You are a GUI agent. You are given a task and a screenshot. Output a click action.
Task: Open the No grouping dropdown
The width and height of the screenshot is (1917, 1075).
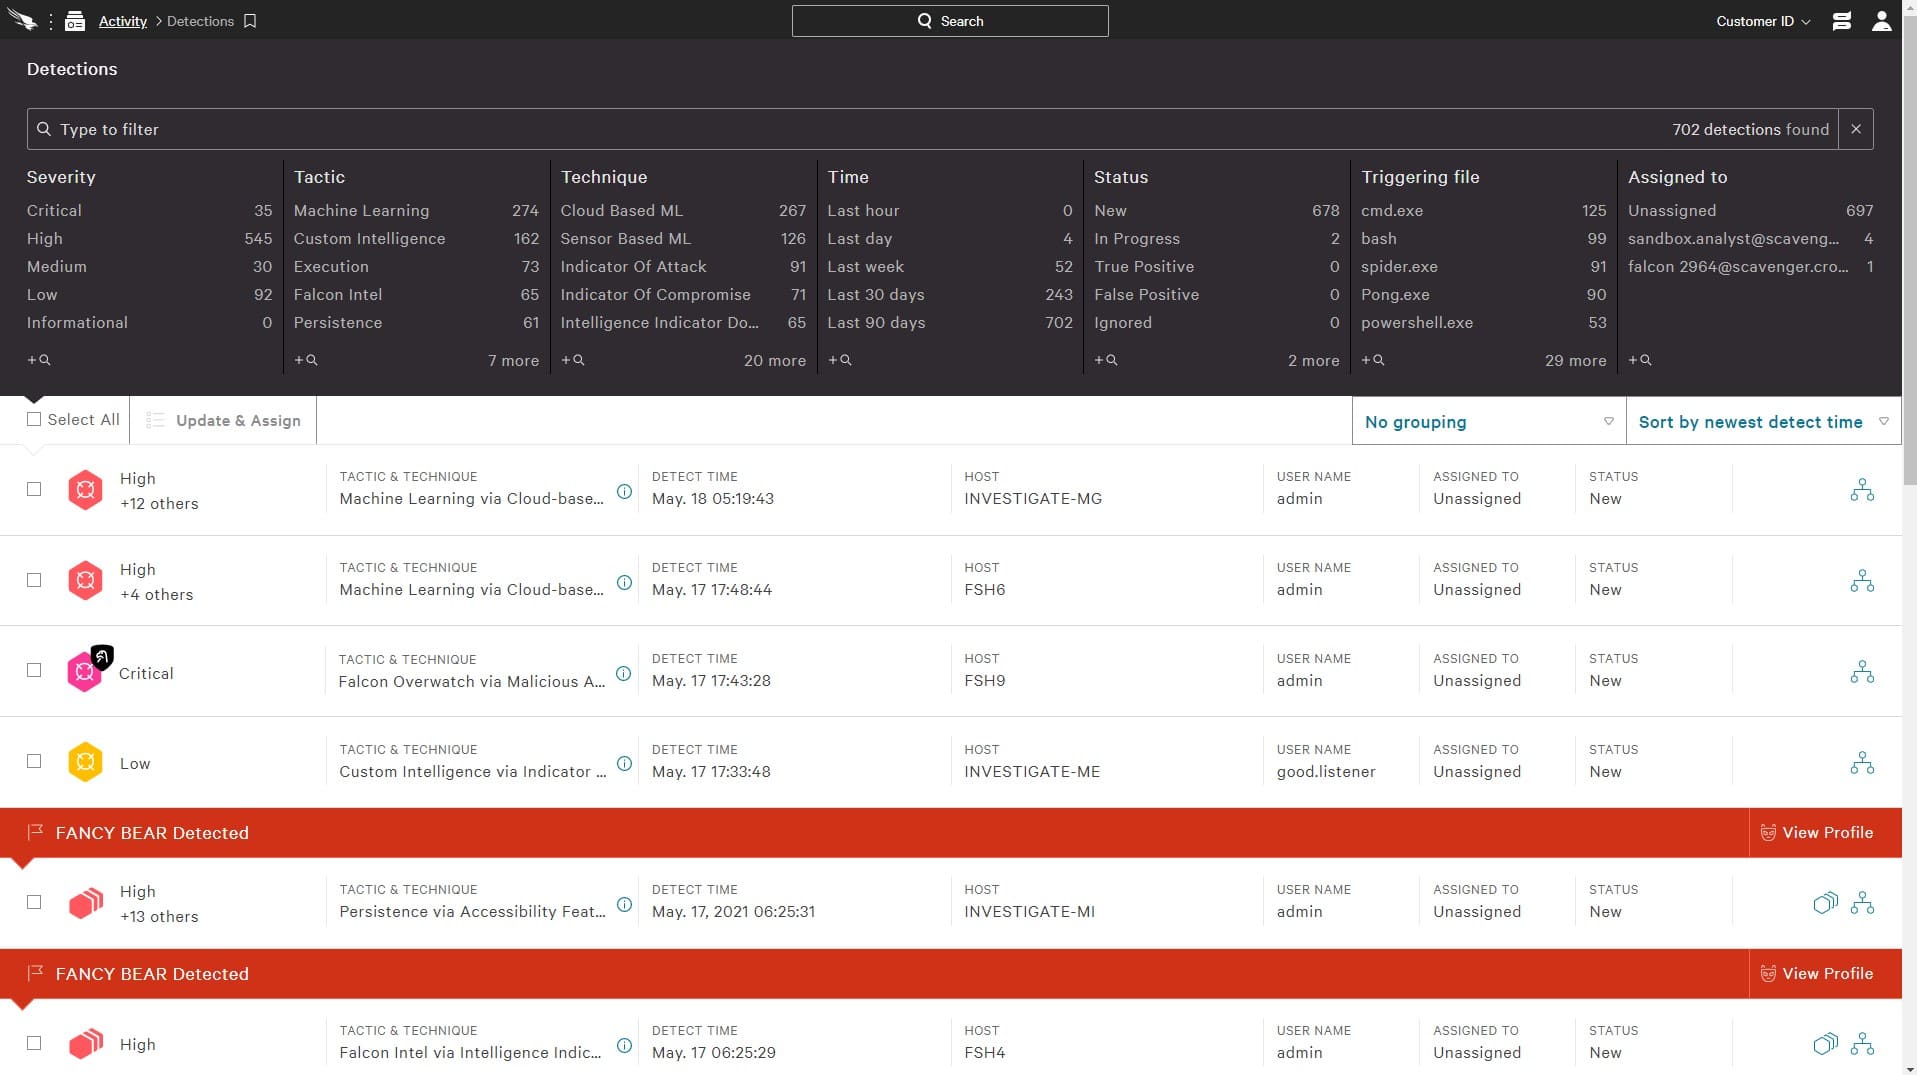tap(1488, 421)
